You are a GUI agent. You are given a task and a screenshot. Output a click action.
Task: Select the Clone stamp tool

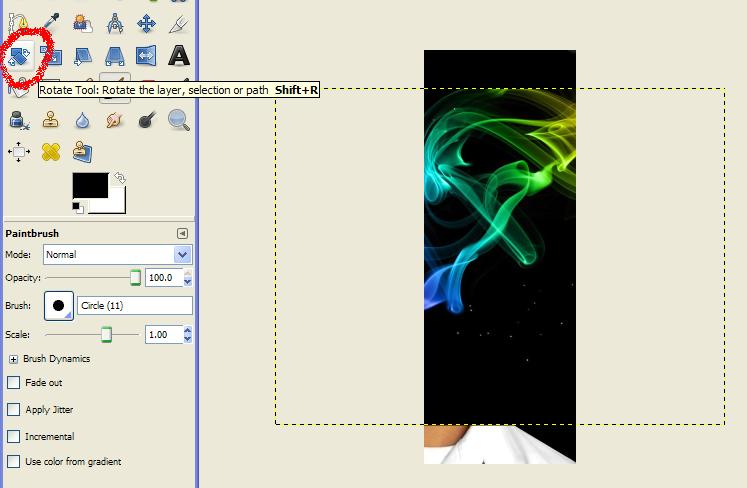point(50,120)
